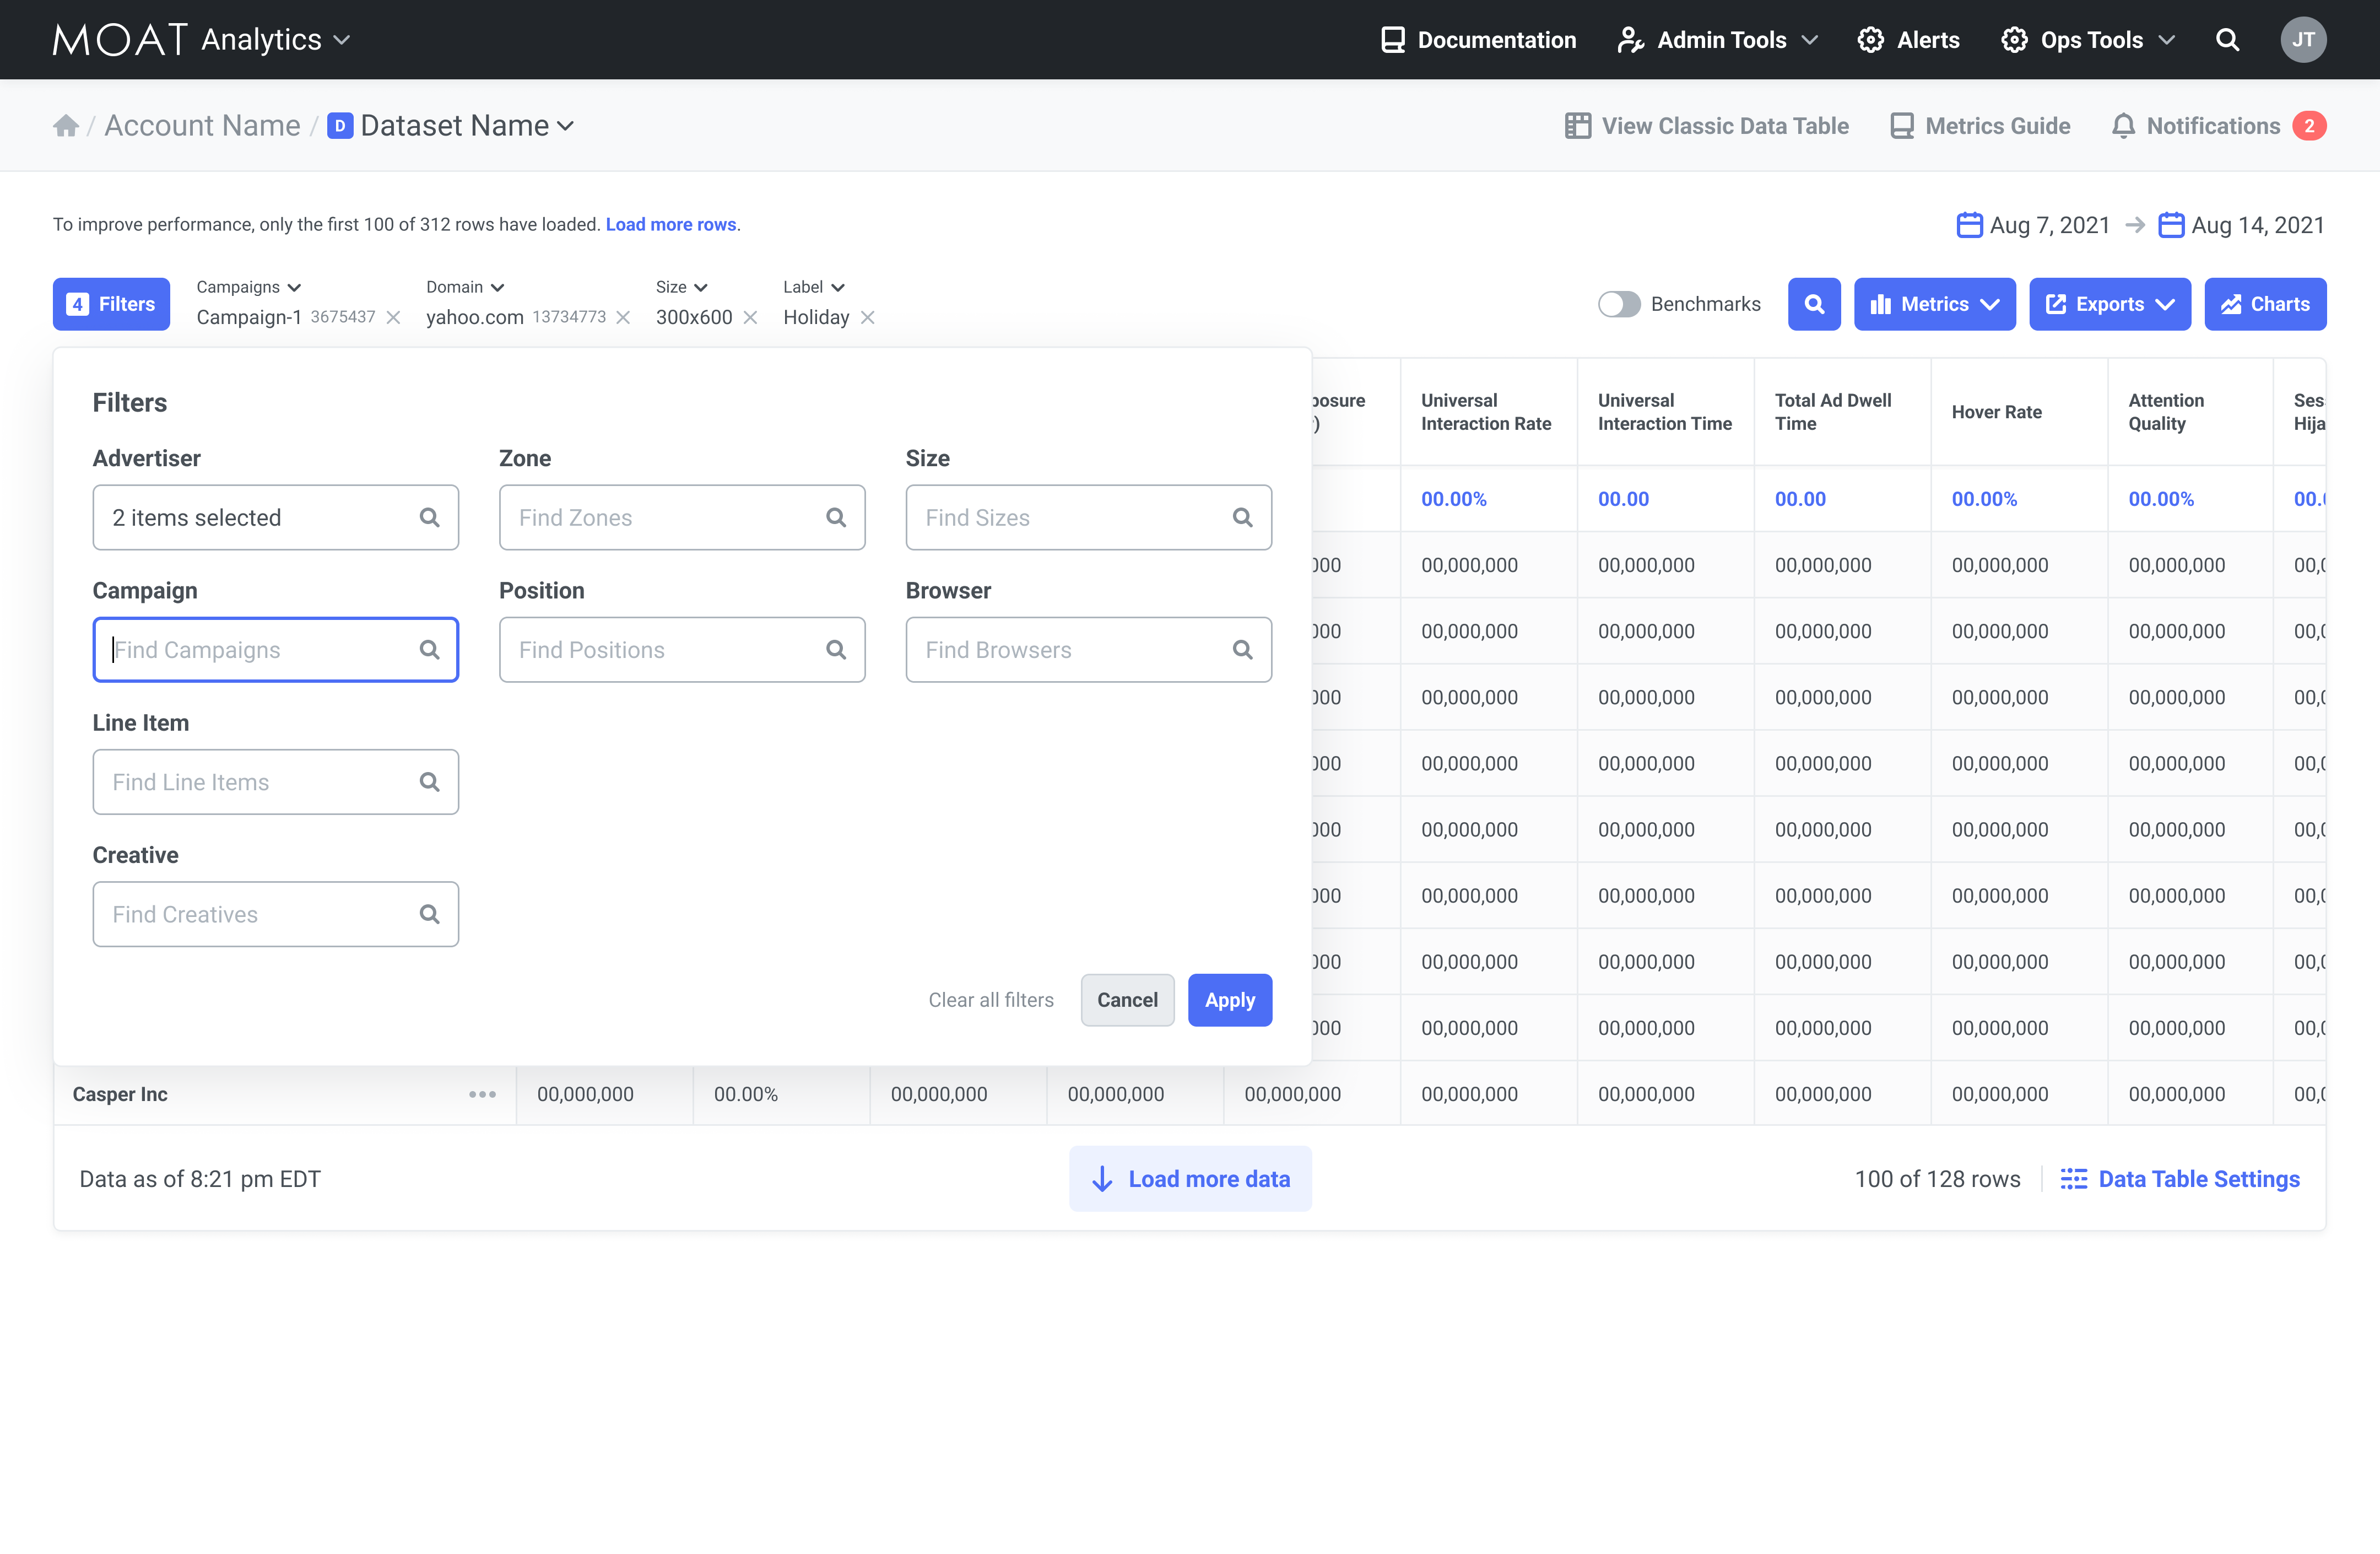The image size is (2380, 1554).
Task: Click Apply in the Filters panel
Action: (x=1229, y=1000)
